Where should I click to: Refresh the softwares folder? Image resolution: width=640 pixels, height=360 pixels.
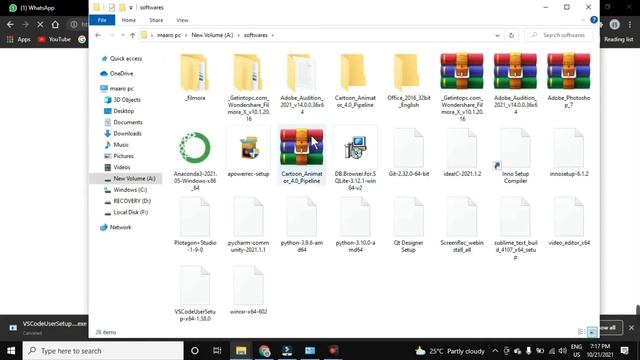[x=511, y=36]
